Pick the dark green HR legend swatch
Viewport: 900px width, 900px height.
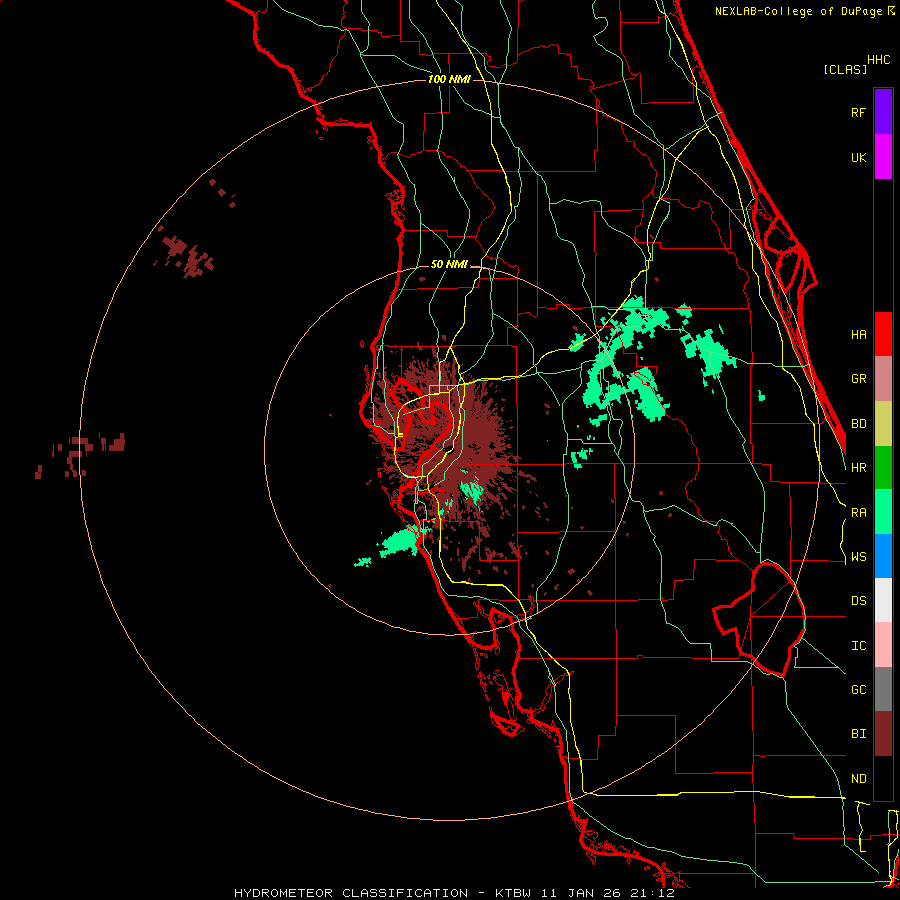(x=883, y=468)
